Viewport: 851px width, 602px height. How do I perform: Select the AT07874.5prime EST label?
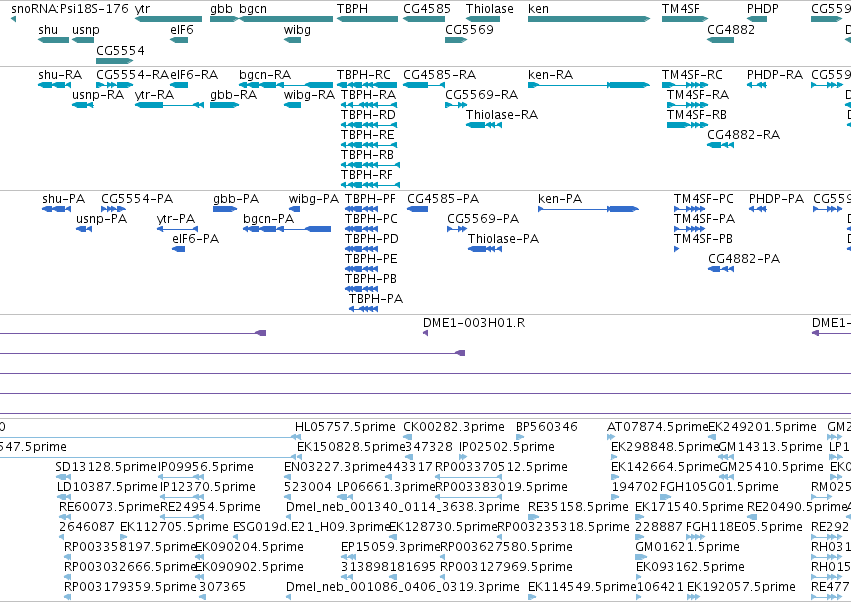tap(657, 427)
